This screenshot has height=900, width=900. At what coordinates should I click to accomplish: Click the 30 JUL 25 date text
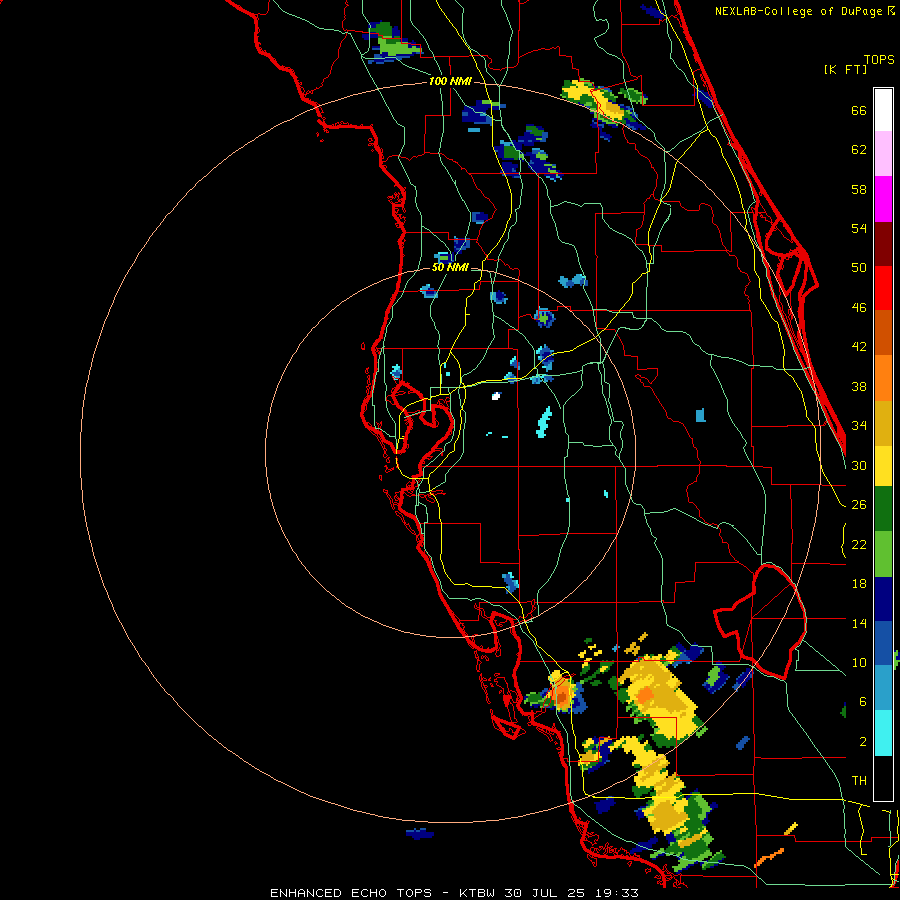point(544,893)
